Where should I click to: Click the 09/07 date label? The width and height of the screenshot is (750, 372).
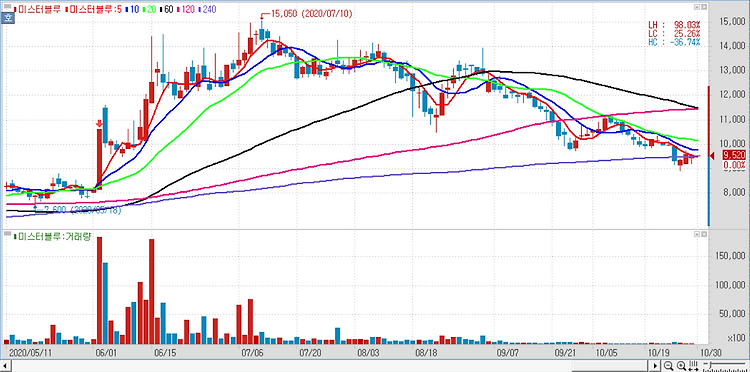tap(508, 352)
